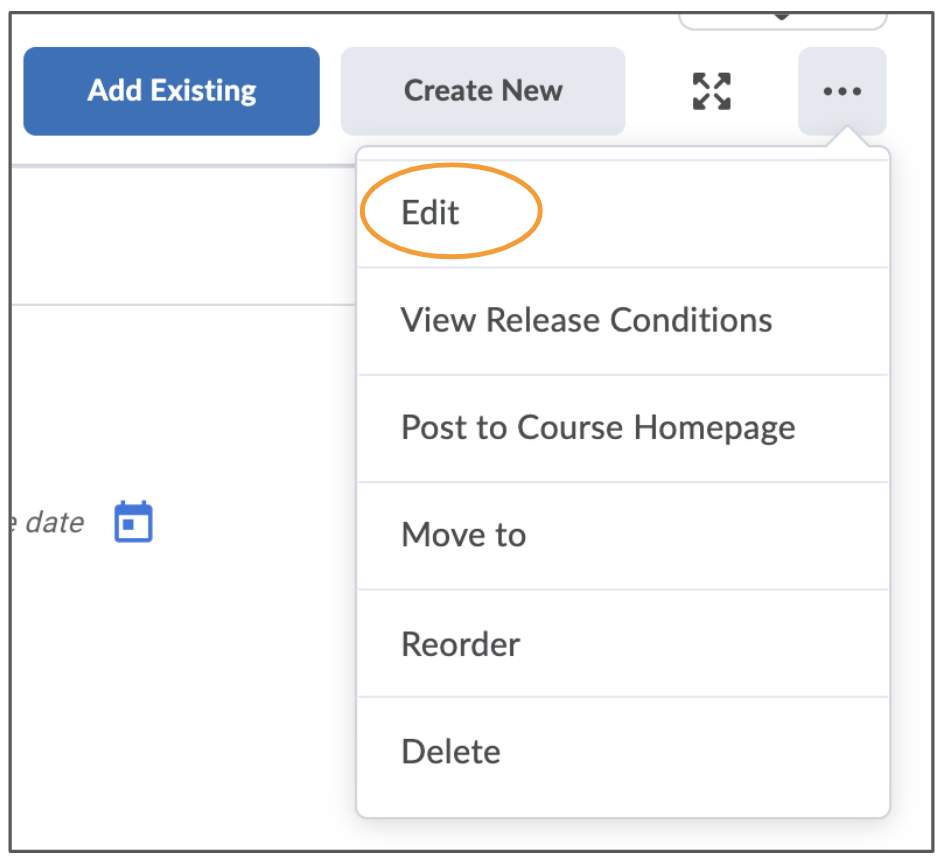Enter fullscreen mode with the four-arrow icon
Screen dimensions: 948x866
711,91
